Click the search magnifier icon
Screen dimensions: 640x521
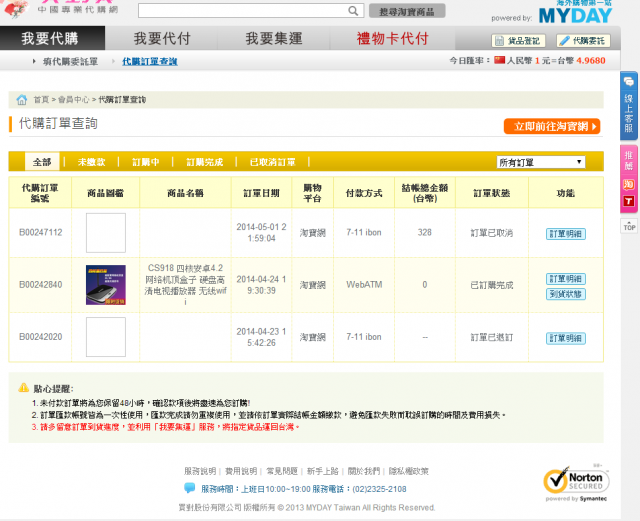(353, 11)
